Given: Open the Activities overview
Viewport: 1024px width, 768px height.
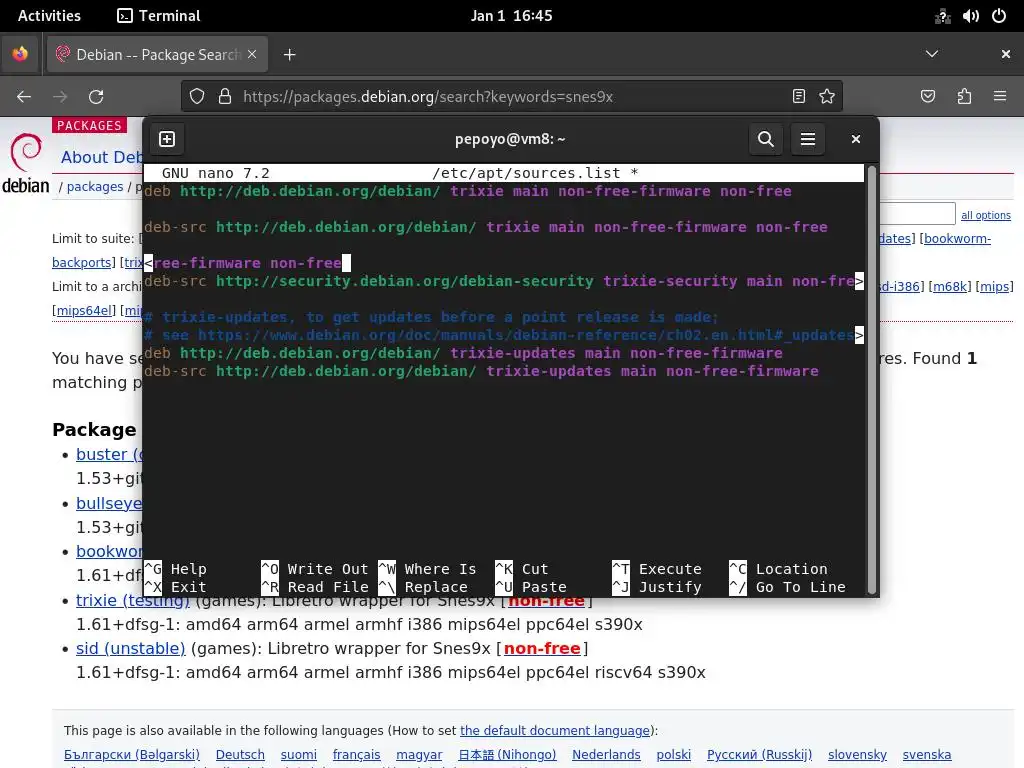Looking at the screenshot, I should pos(49,16).
